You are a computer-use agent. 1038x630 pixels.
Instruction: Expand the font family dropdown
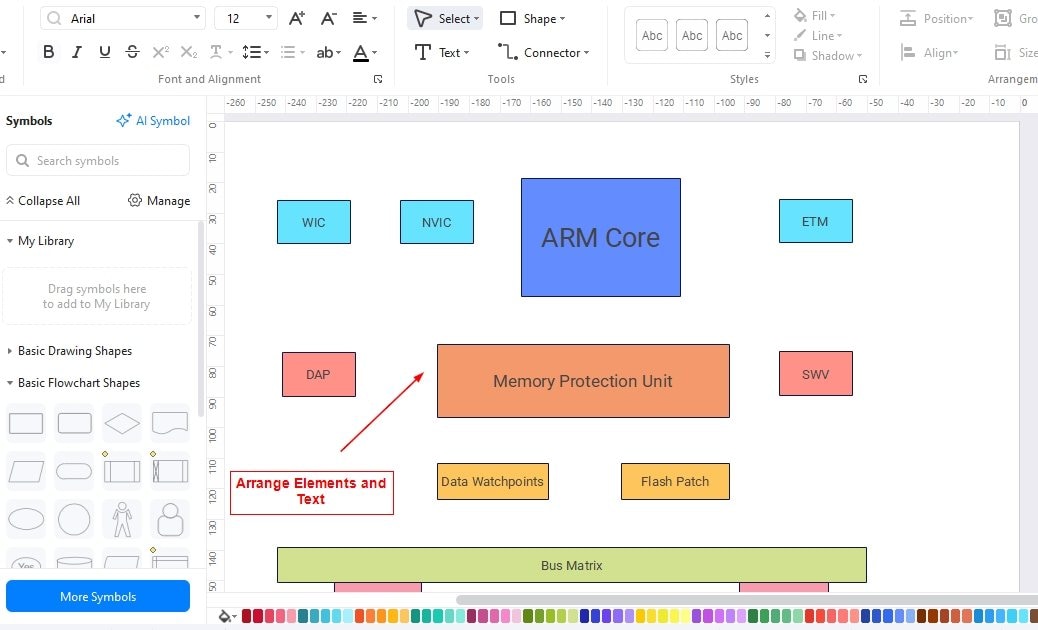coord(196,17)
